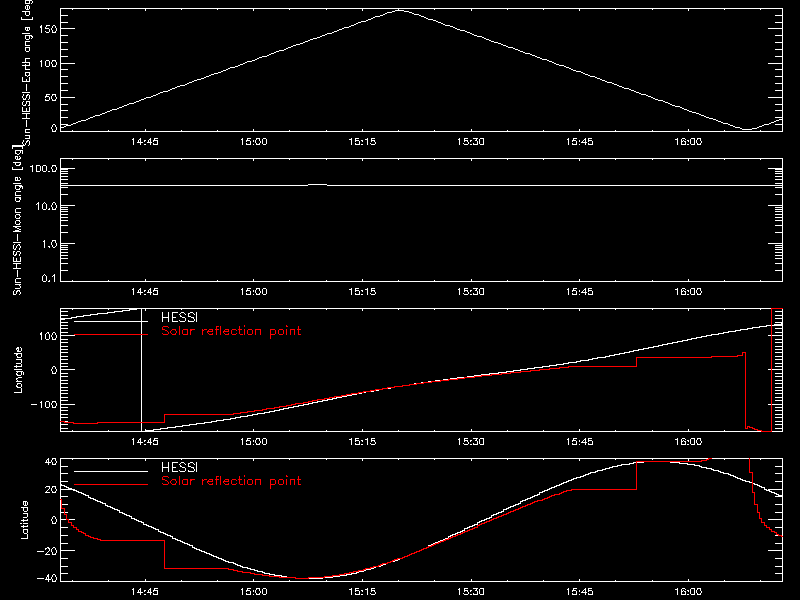Click red legend line sample in Latitude plot
This screenshot has width=800, height=600.
[x=111, y=485]
